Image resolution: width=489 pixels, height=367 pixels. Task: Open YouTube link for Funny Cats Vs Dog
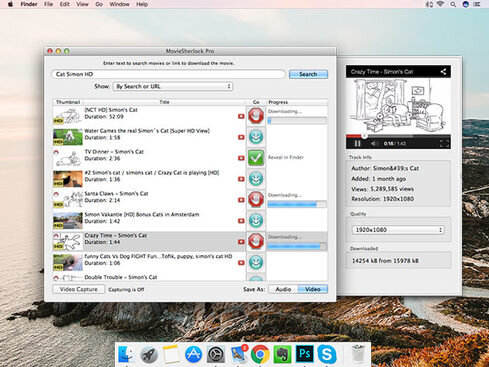[x=241, y=263]
